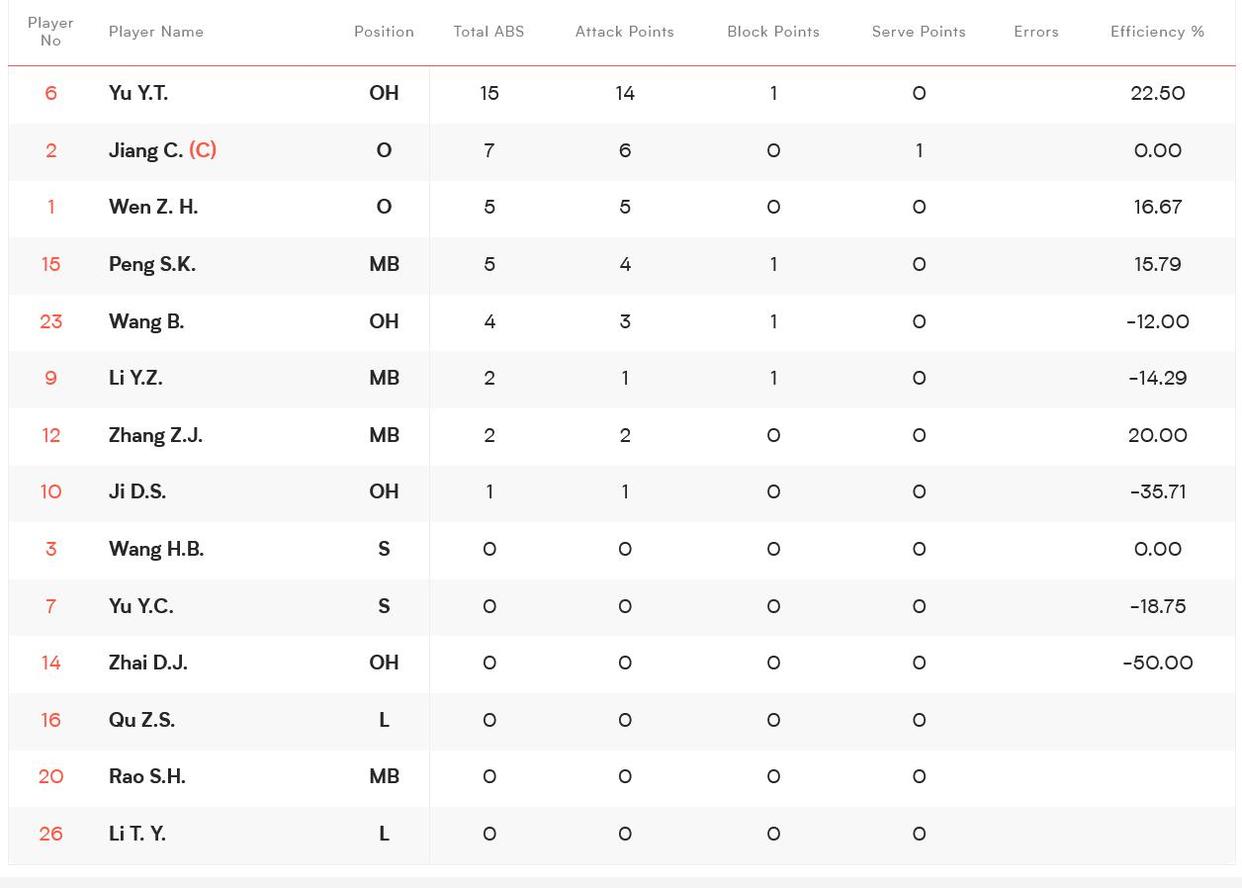Select Wang B. player entry
This screenshot has width=1242, height=888.
(621, 321)
